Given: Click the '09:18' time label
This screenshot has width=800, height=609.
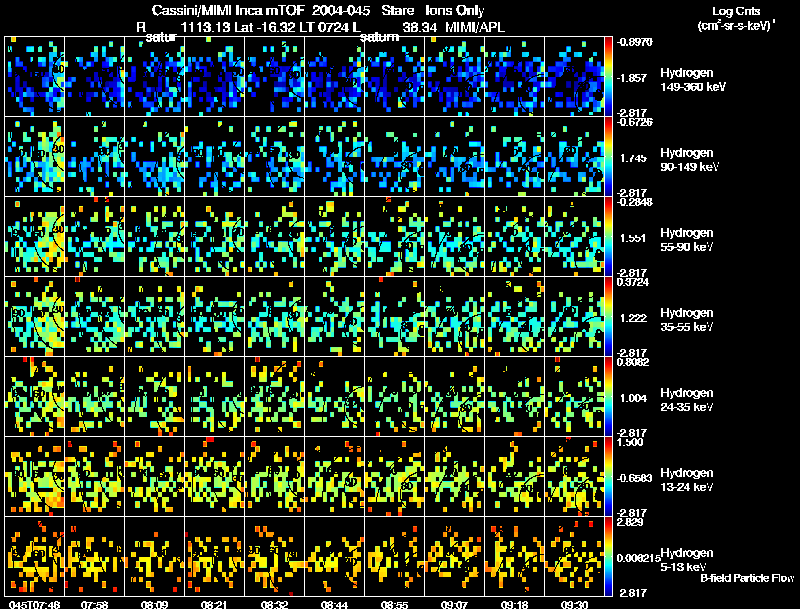Looking at the screenshot, I should tap(514, 604).
